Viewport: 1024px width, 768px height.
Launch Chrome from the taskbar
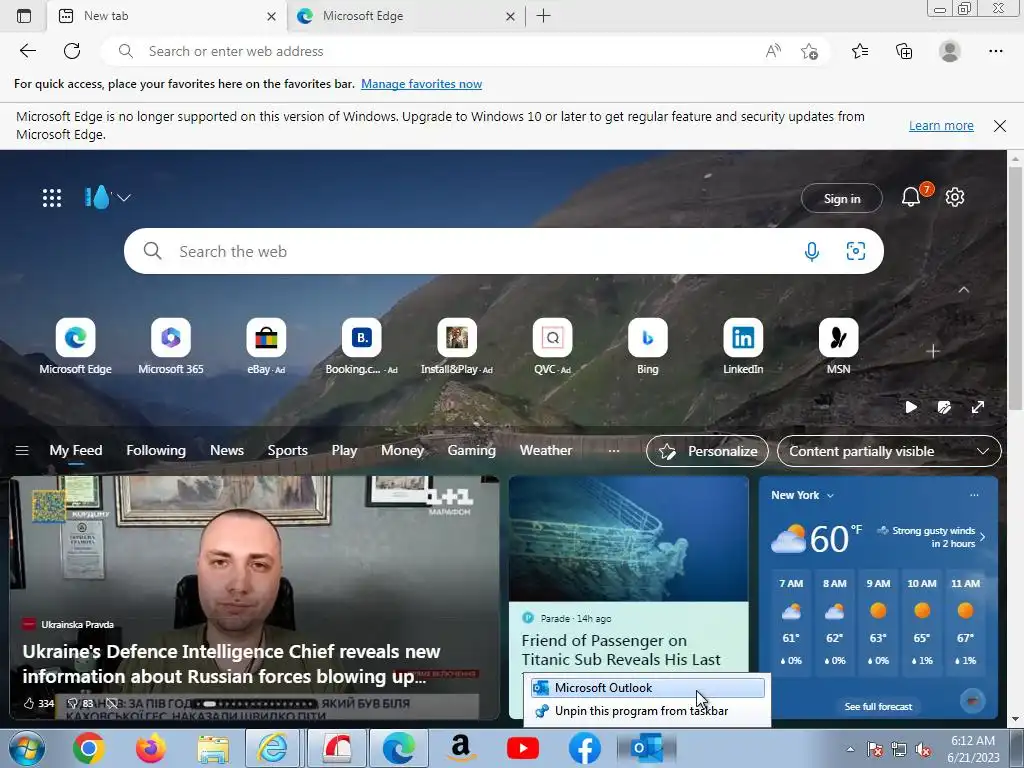(89, 748)
